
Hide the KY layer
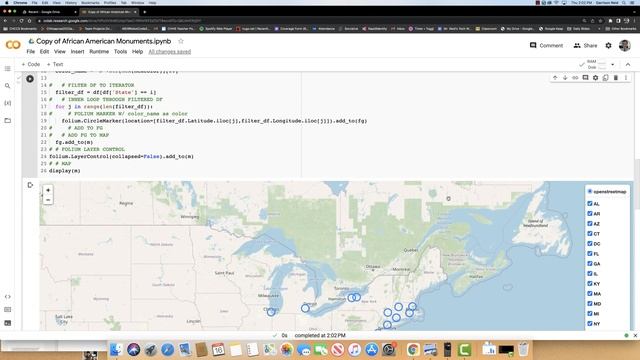(x=590, y=283)
